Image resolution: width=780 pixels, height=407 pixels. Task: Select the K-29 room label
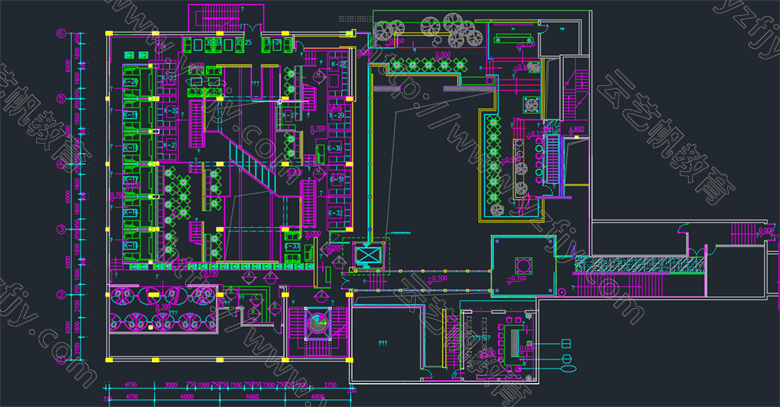337,115
